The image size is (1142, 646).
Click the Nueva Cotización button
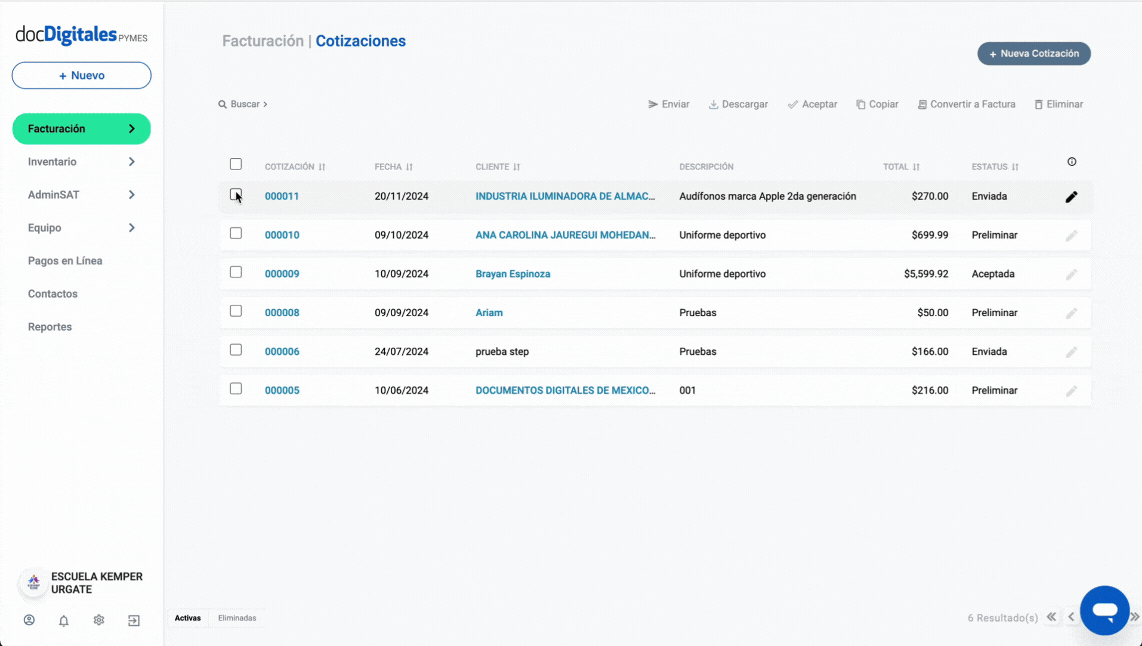(x=1033, y=54)
